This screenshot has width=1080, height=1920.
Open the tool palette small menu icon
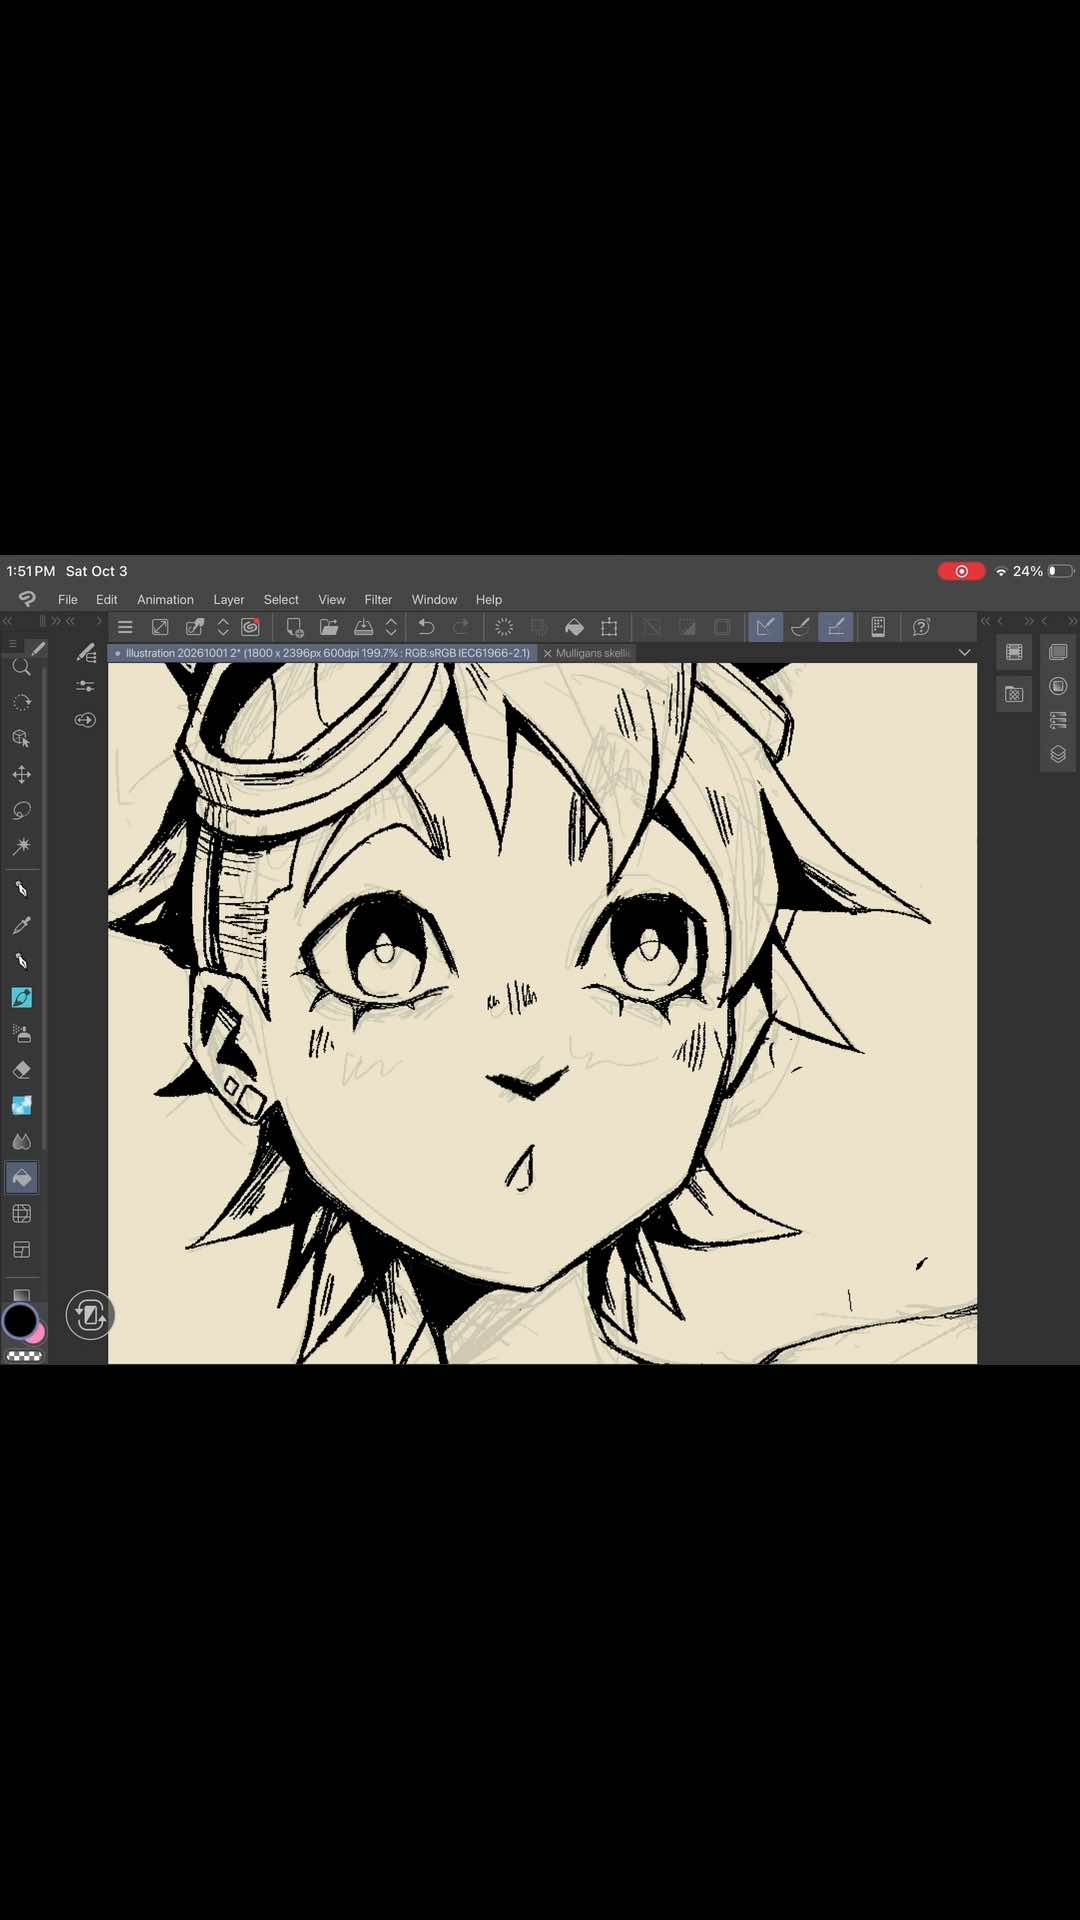coord(12,645)
